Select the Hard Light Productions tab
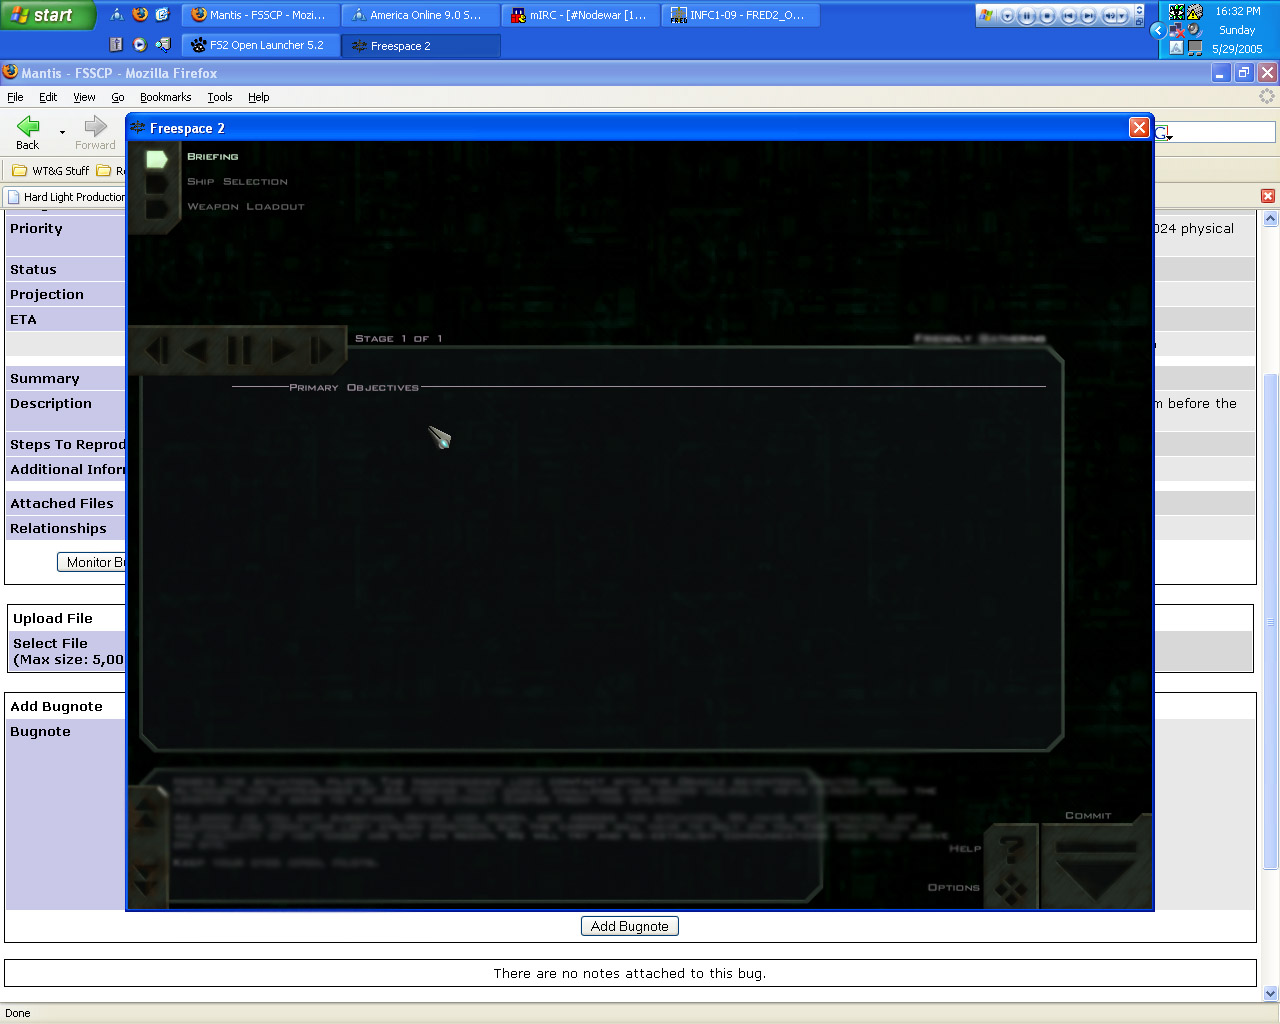The height and width of the screenshot is (1024, 1280). (x=67, y=197)
